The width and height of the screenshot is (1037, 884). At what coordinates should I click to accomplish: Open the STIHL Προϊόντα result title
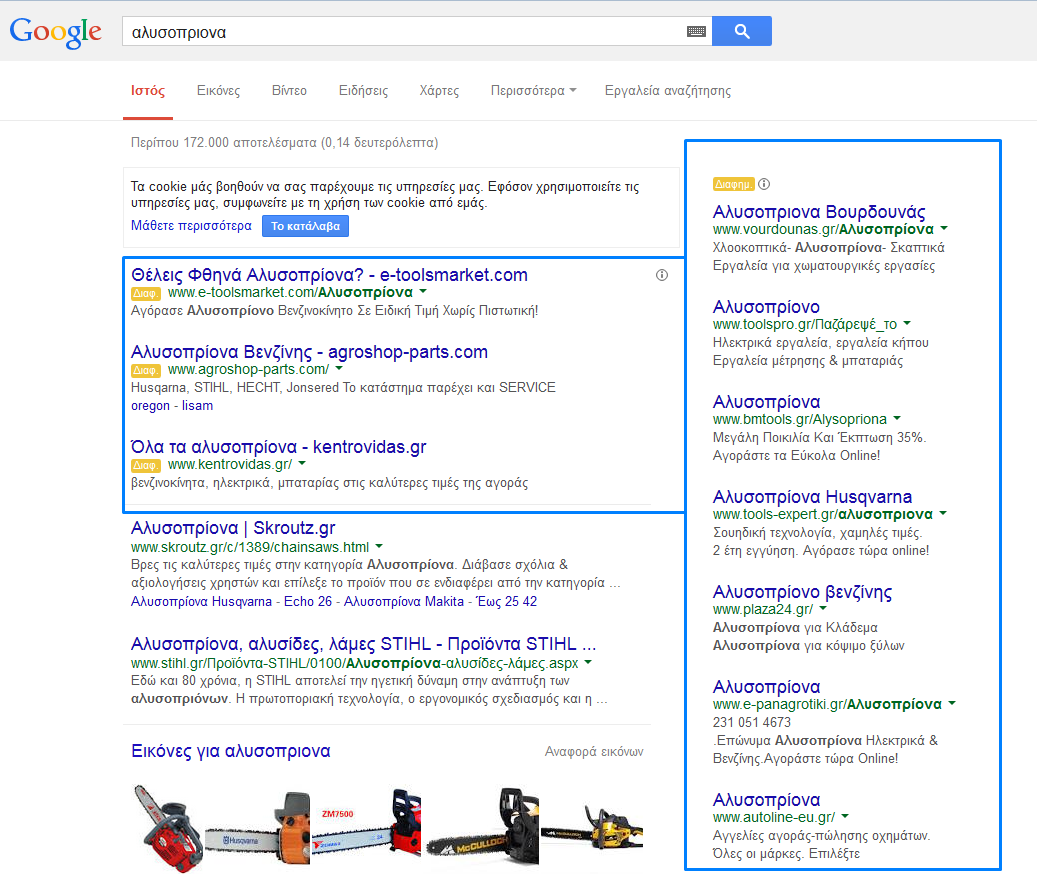tap(364, 644)
